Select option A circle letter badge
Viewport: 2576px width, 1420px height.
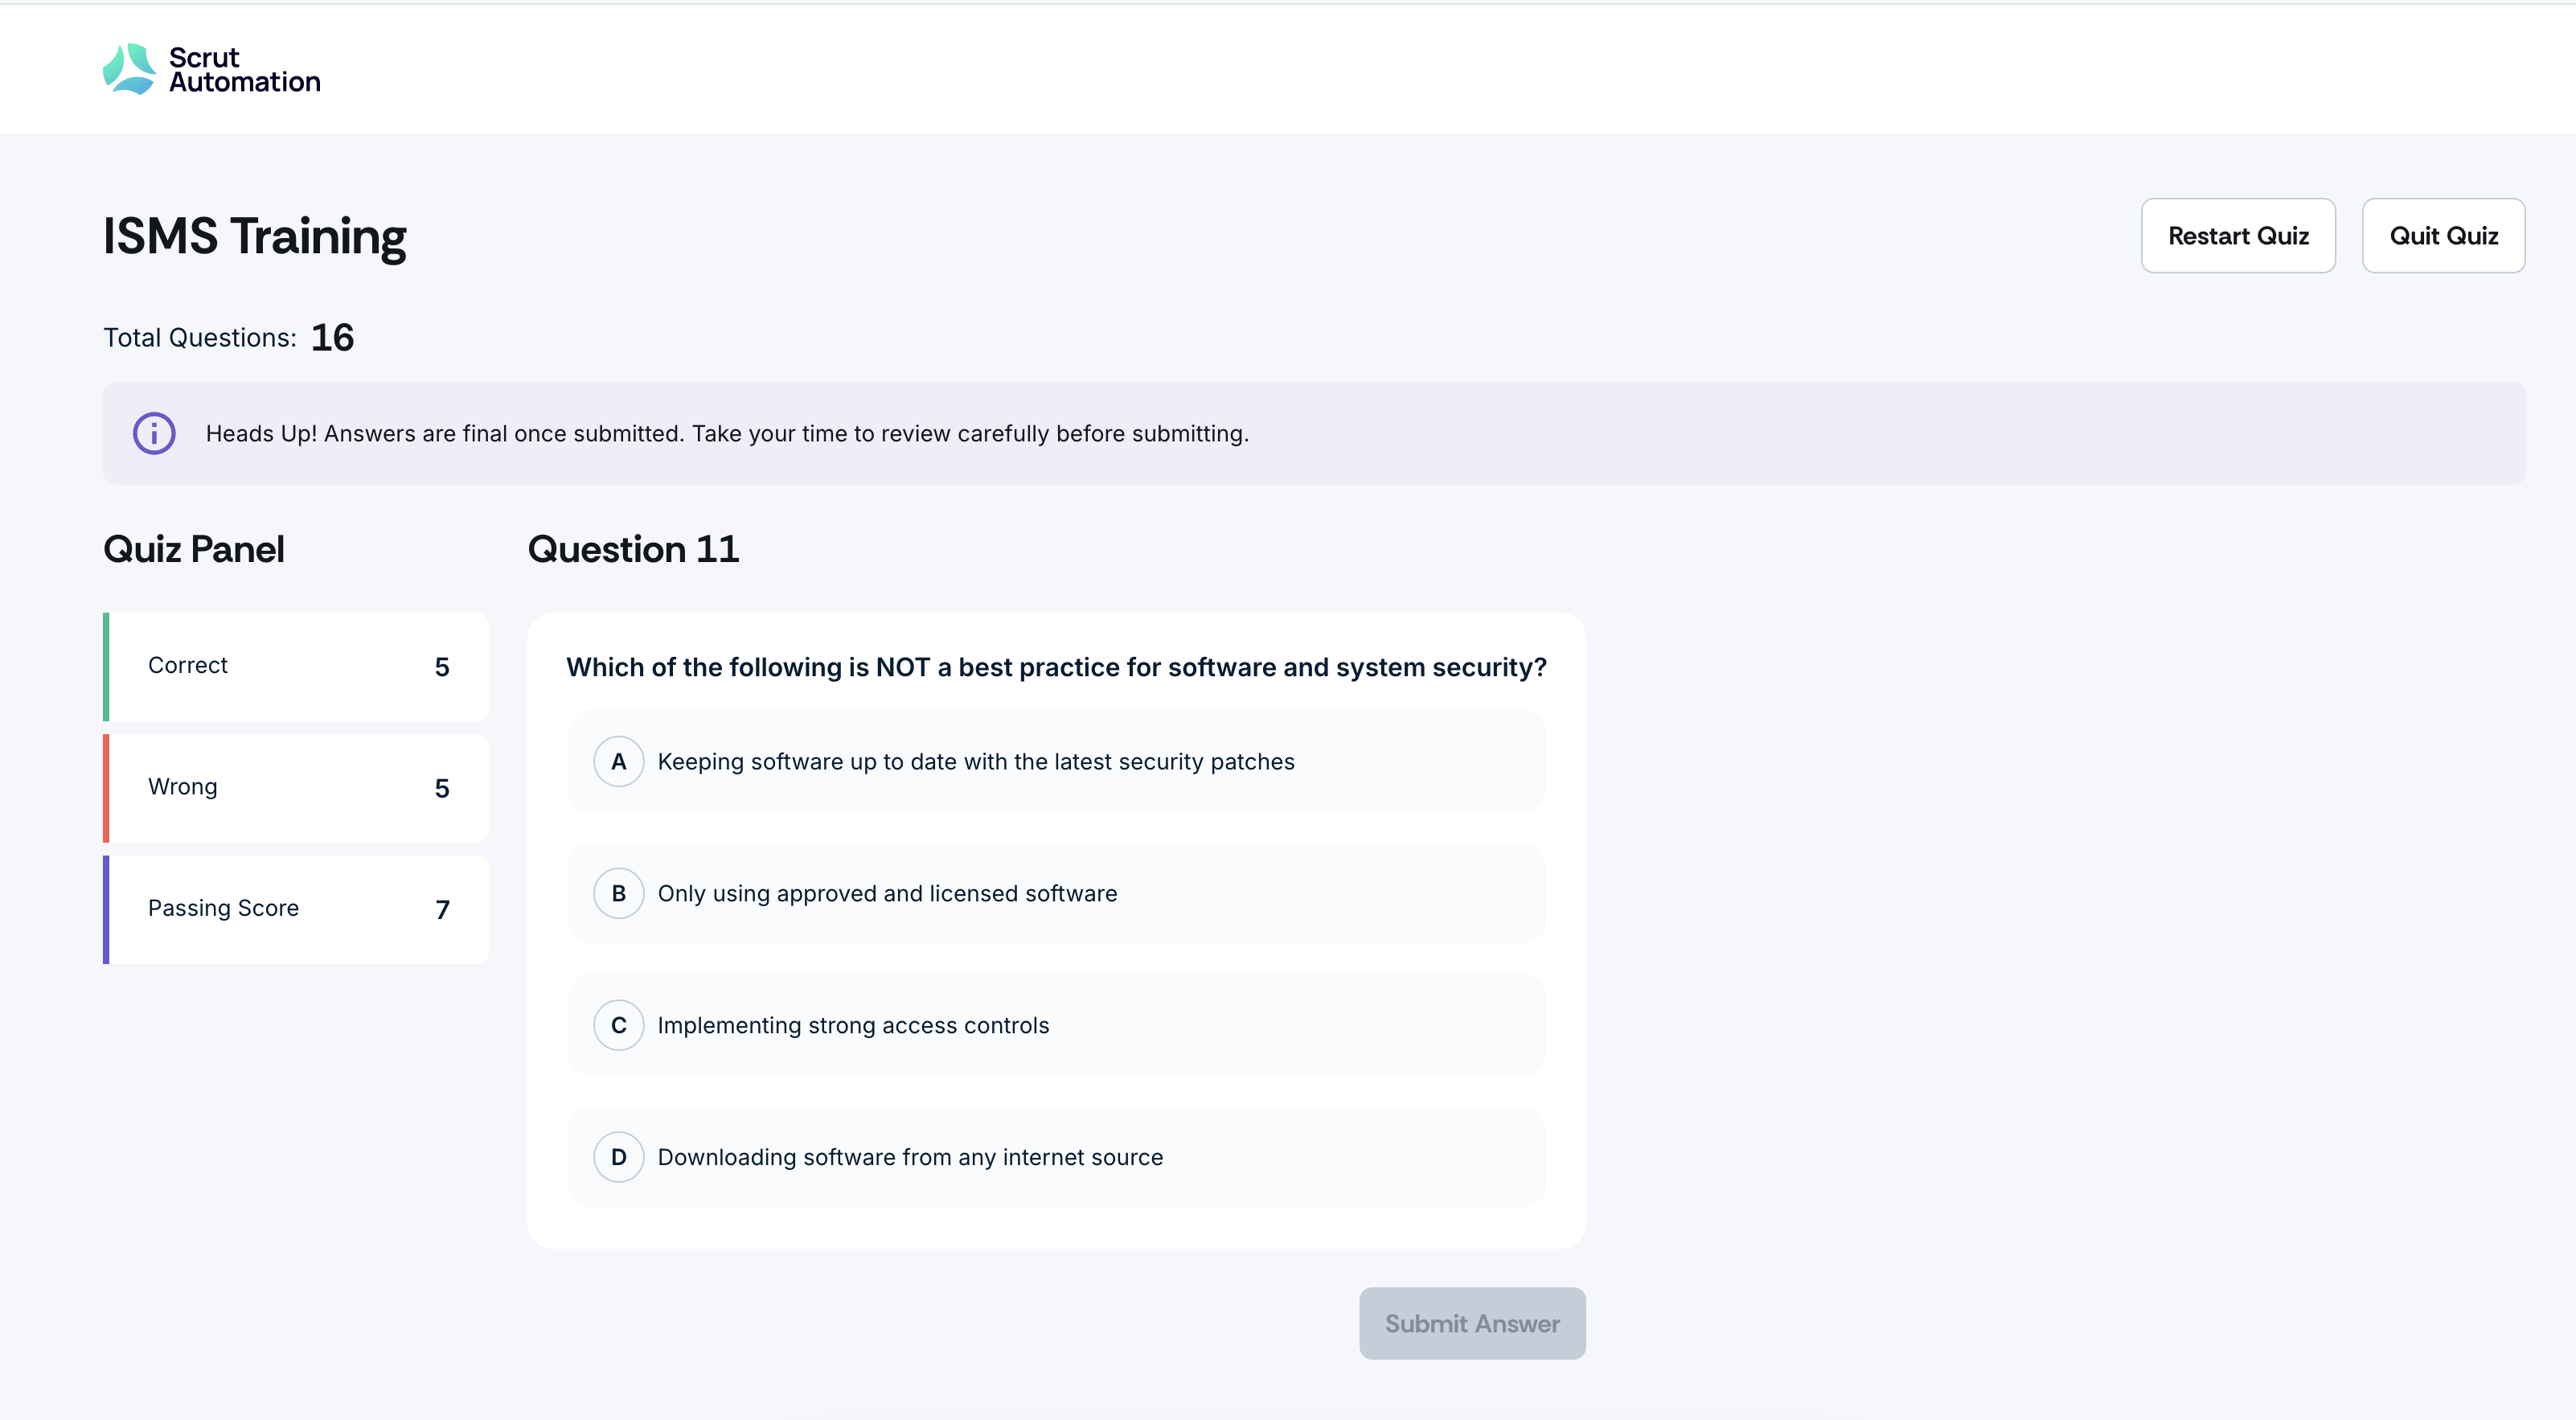point(618,762)
